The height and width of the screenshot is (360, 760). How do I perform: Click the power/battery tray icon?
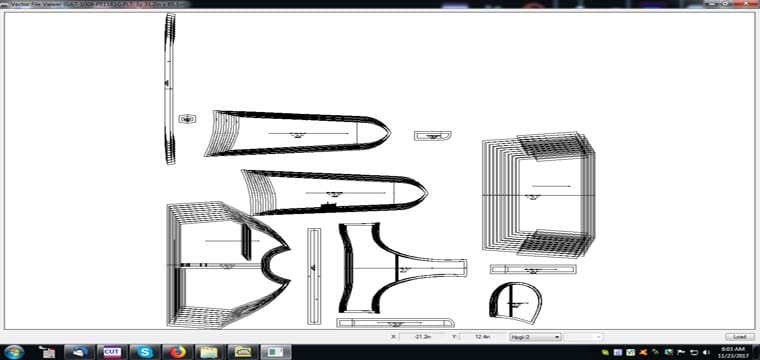point(694,352)
